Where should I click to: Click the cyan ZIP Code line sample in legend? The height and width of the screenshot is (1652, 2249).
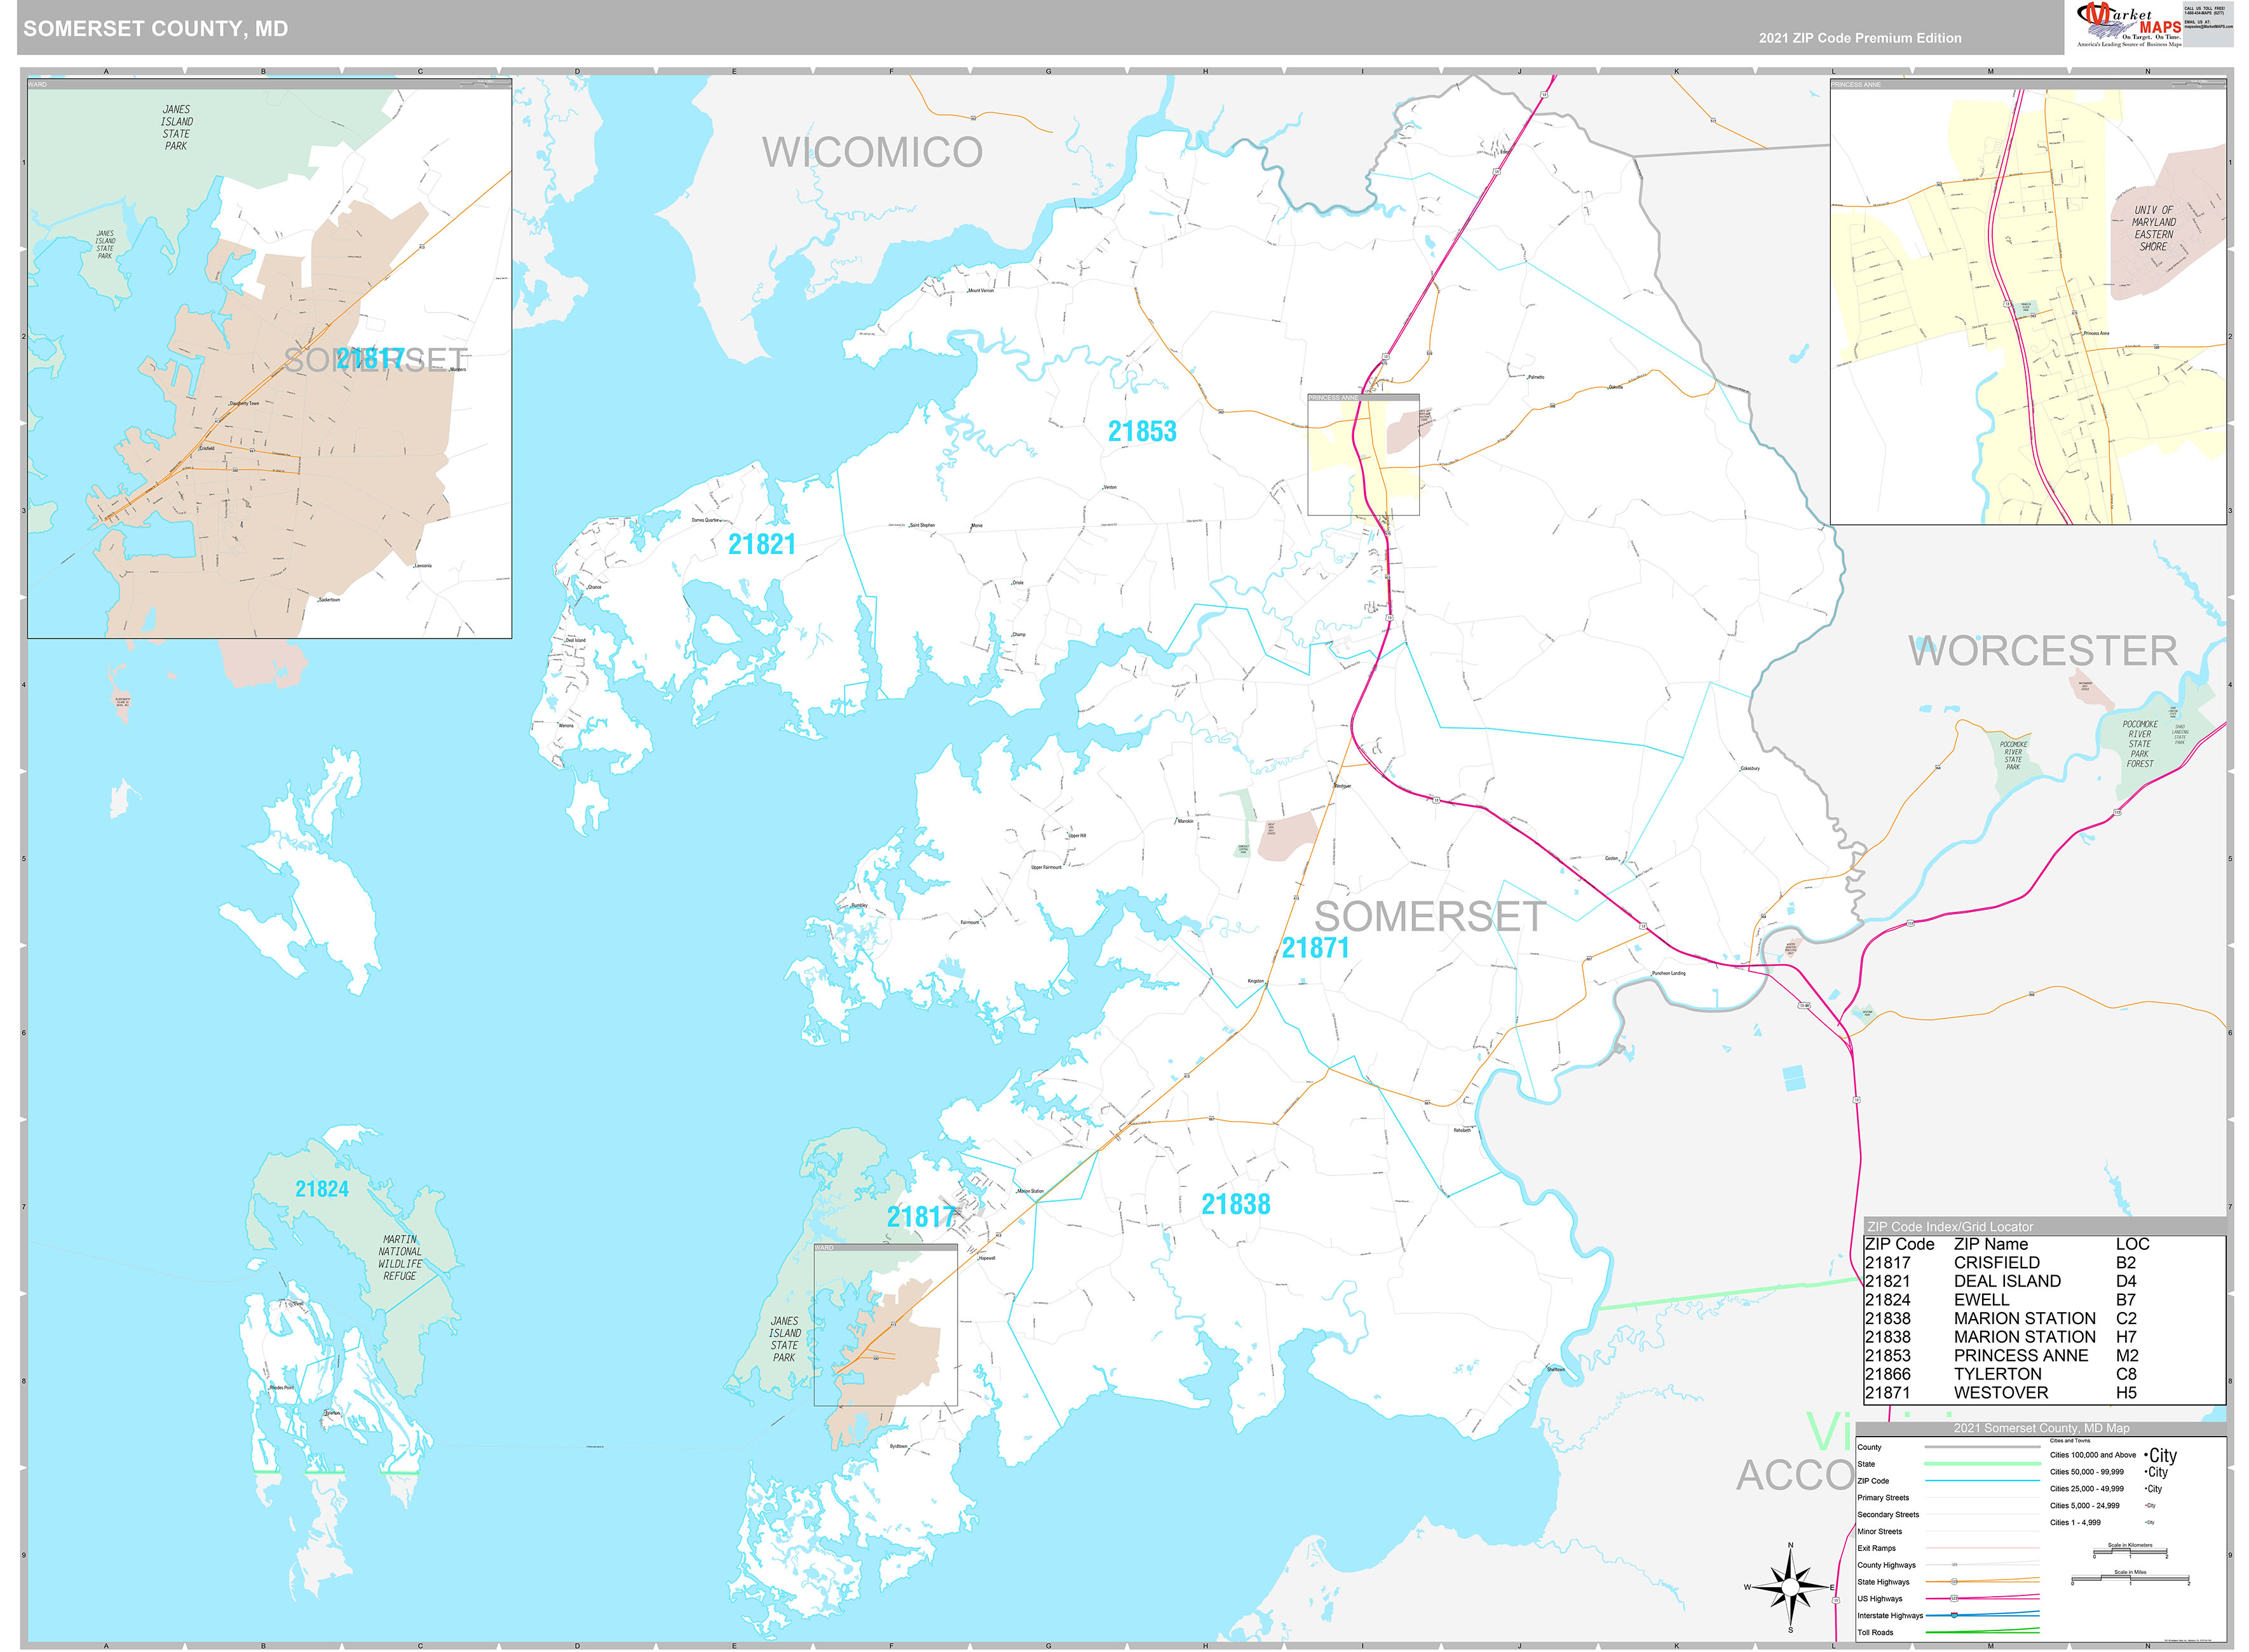coord(1982,1481)
